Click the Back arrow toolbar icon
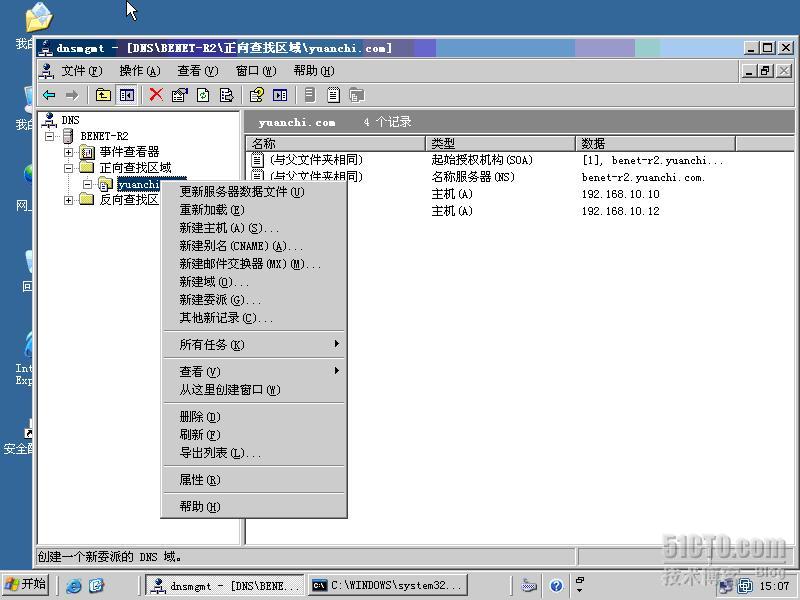The image size is (800, 600). tap(49, 95)
